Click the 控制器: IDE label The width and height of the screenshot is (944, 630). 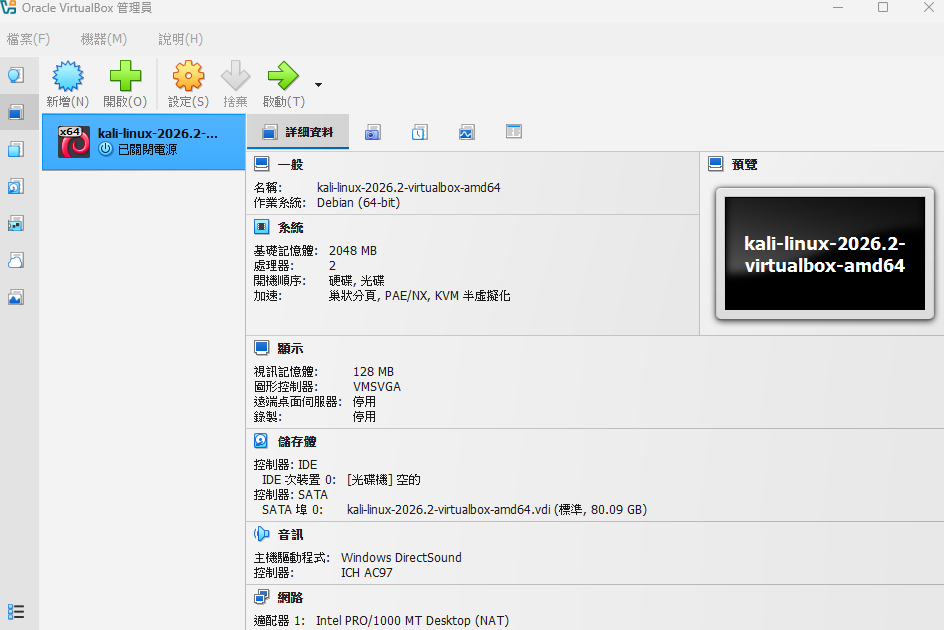pos(285,465)
